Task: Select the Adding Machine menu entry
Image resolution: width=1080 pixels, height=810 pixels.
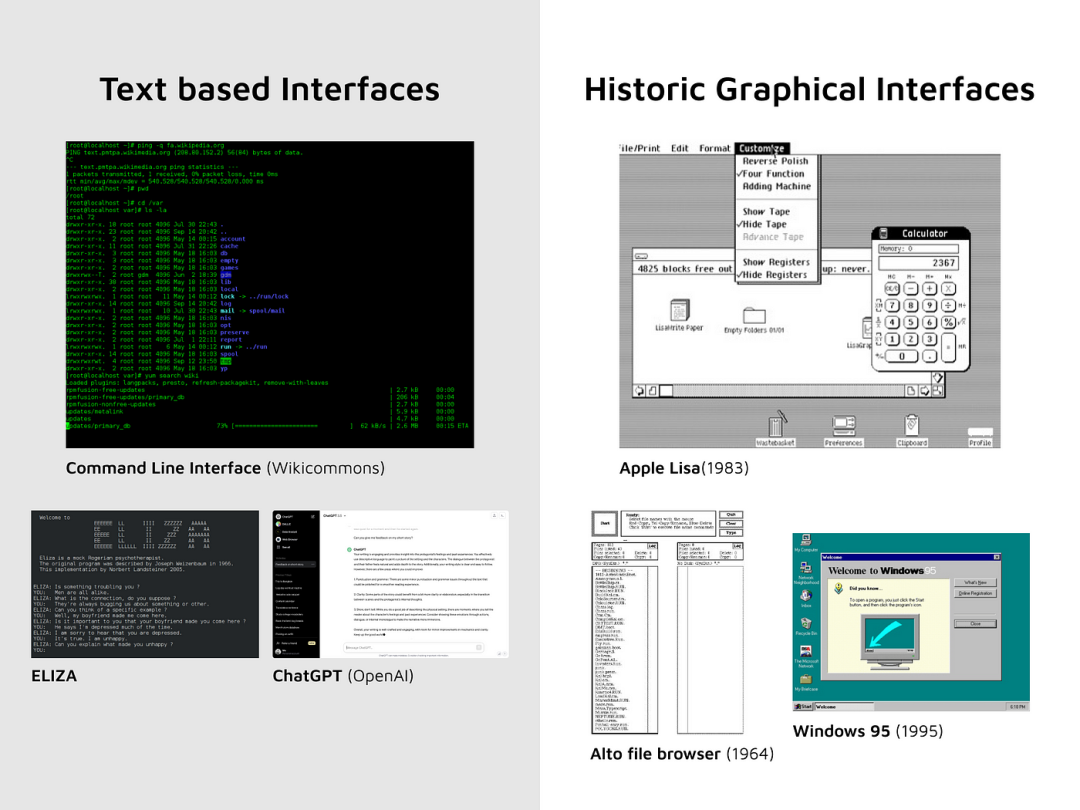Action: pos(776,186)
